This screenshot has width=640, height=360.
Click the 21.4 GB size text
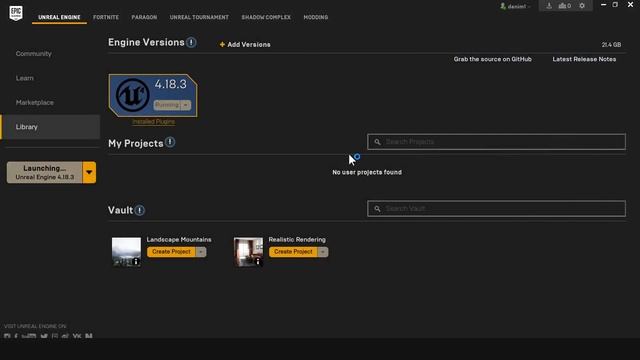pos(611,44)
